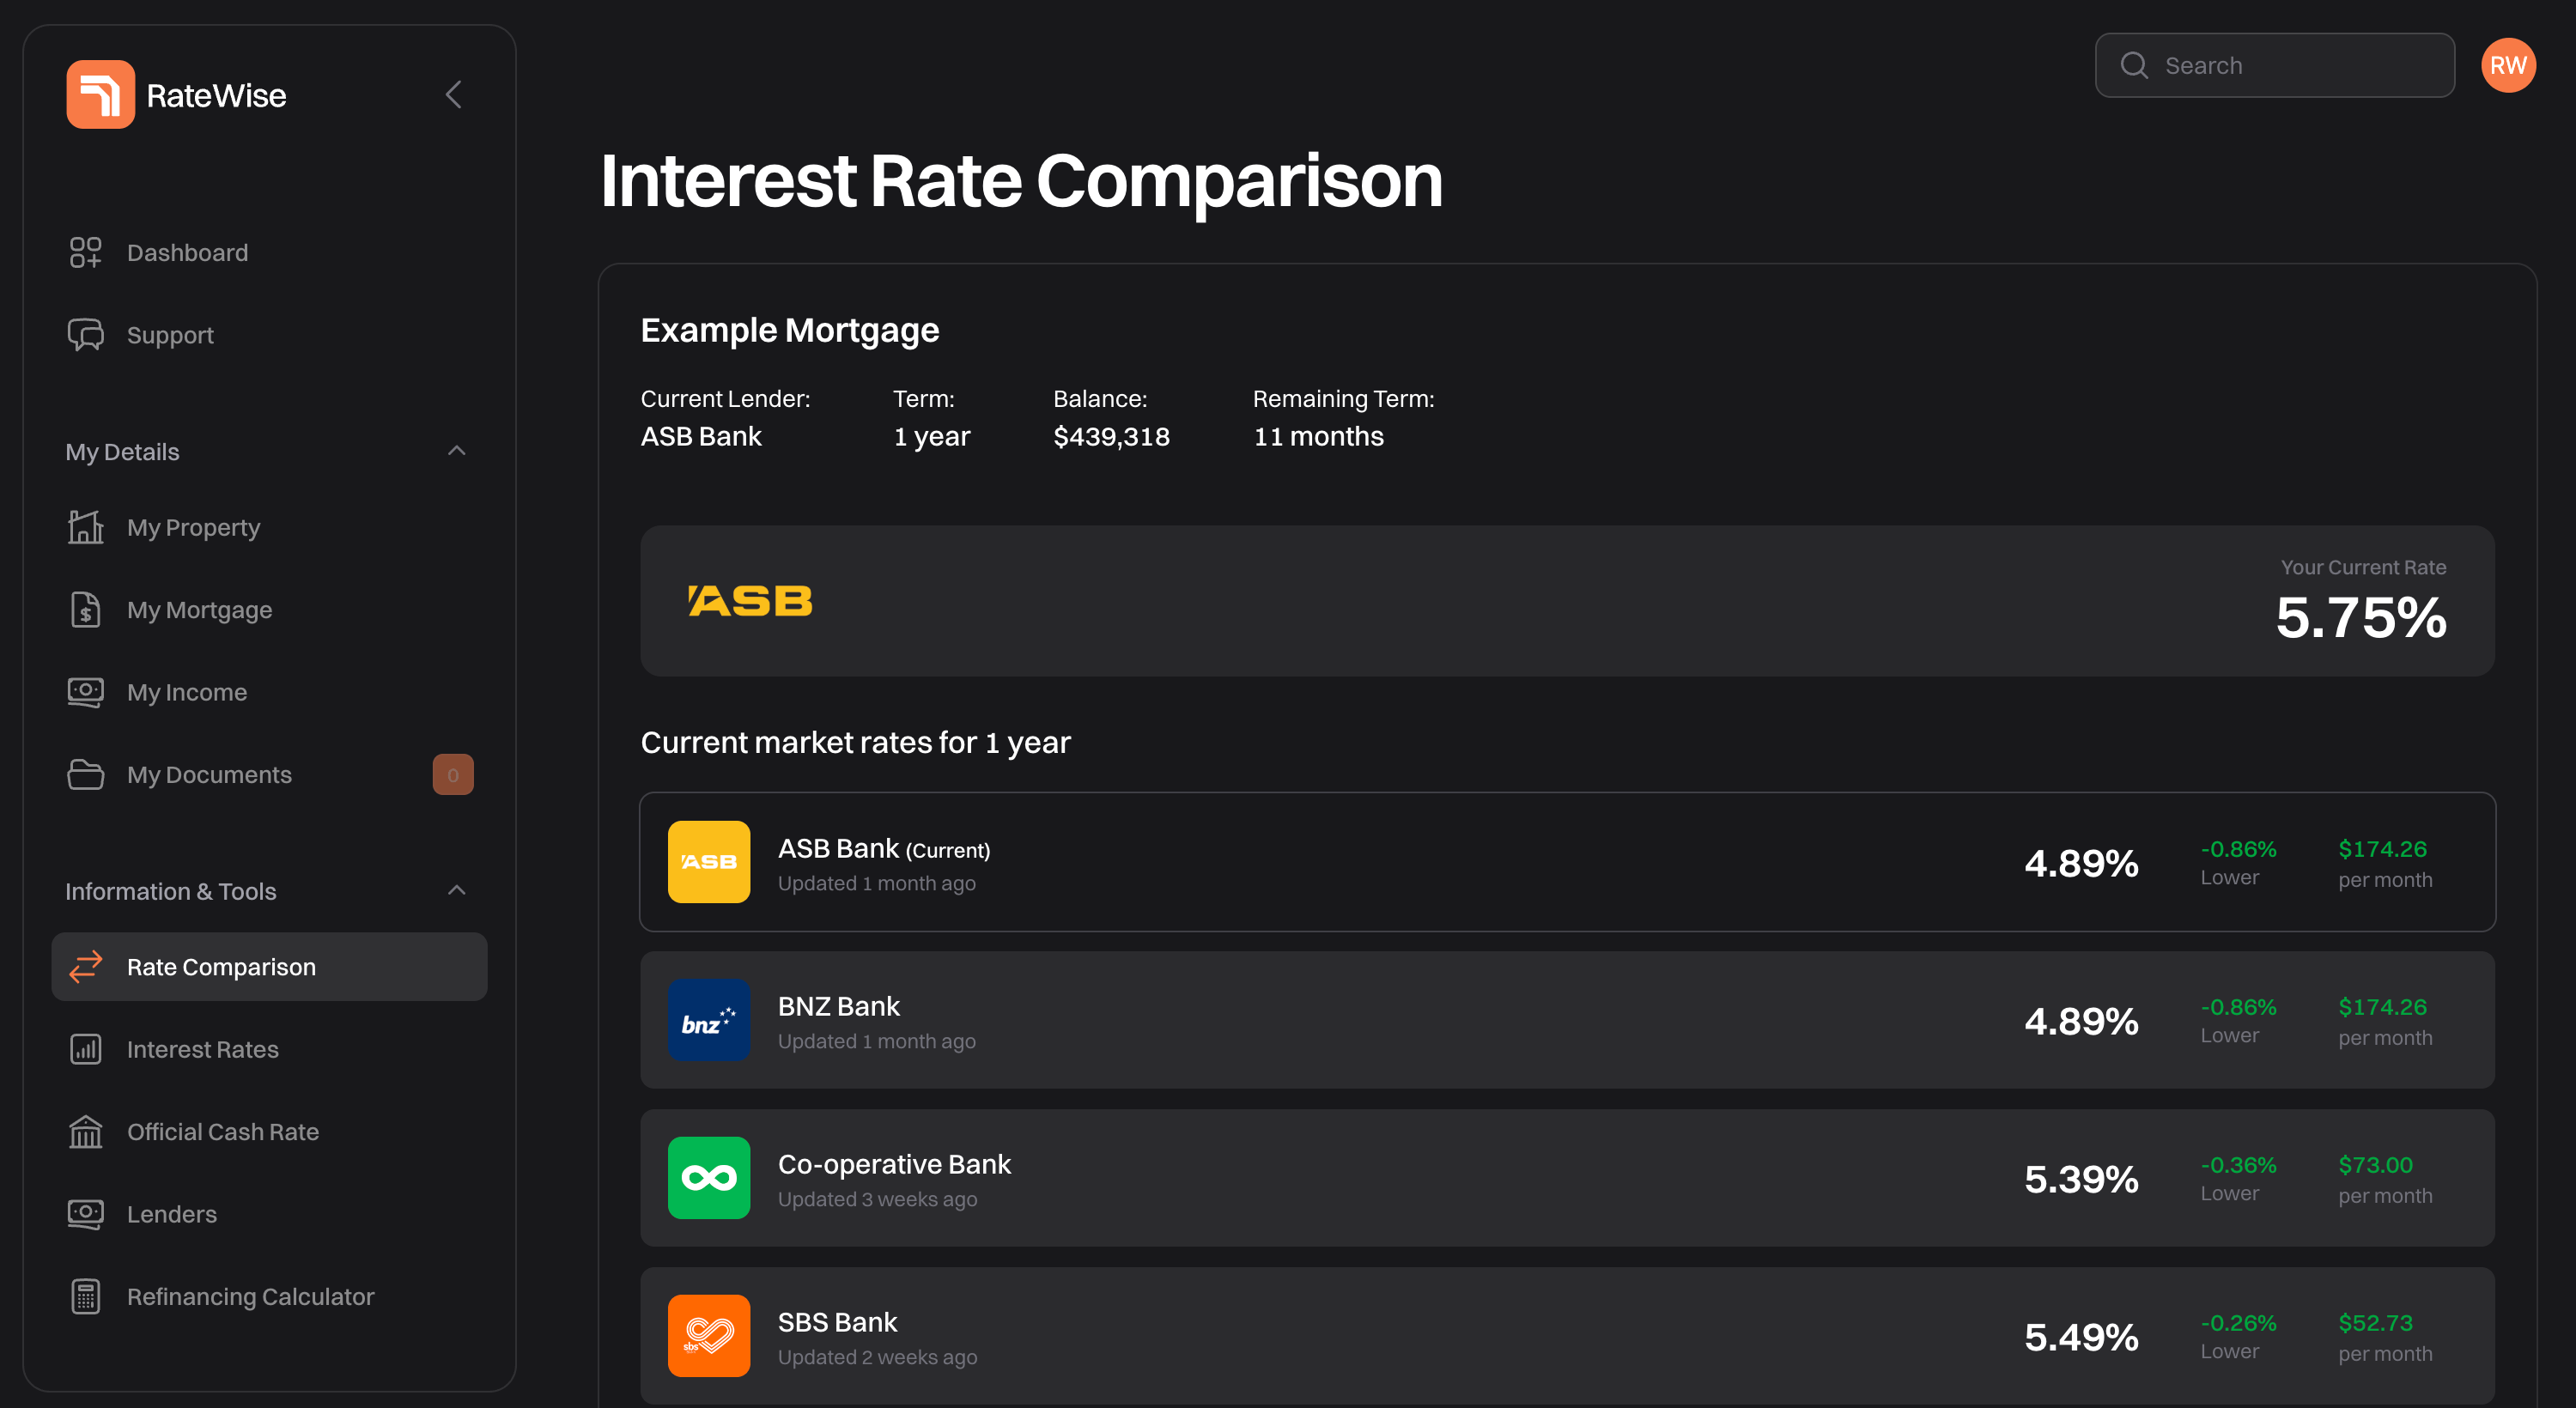Screen dimensions: 2576x1408
Task: Click 'Updated 3 weeks ago' text
Action: 877,1199
